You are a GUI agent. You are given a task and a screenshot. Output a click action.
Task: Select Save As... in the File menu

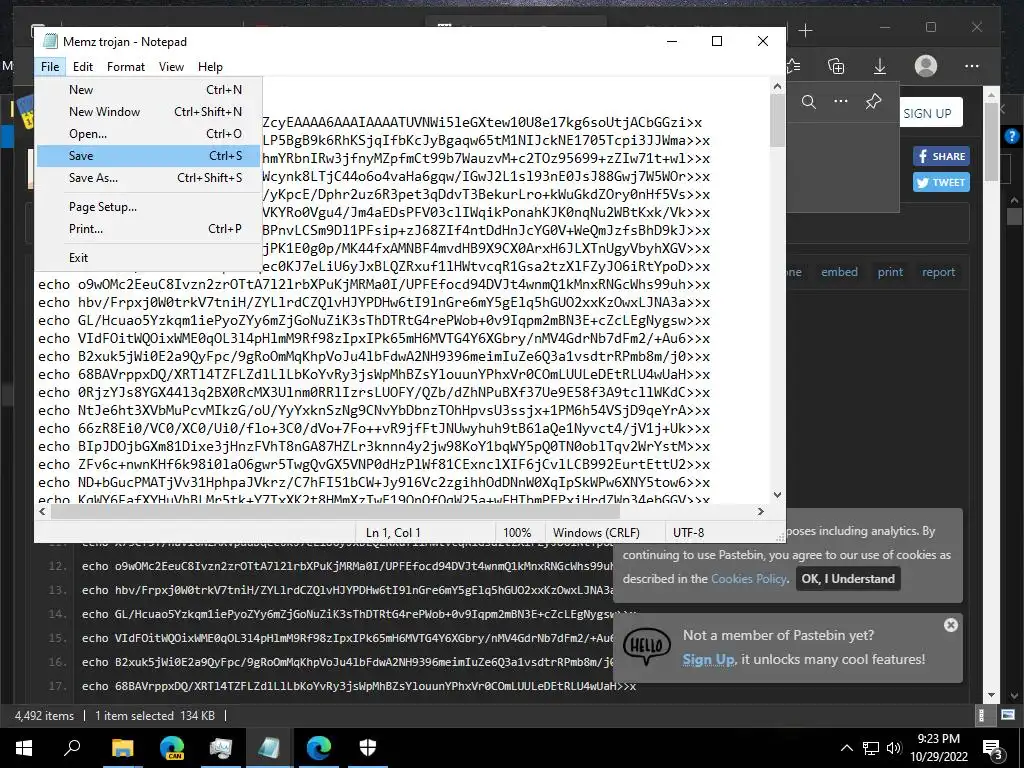tap(149, 178)
